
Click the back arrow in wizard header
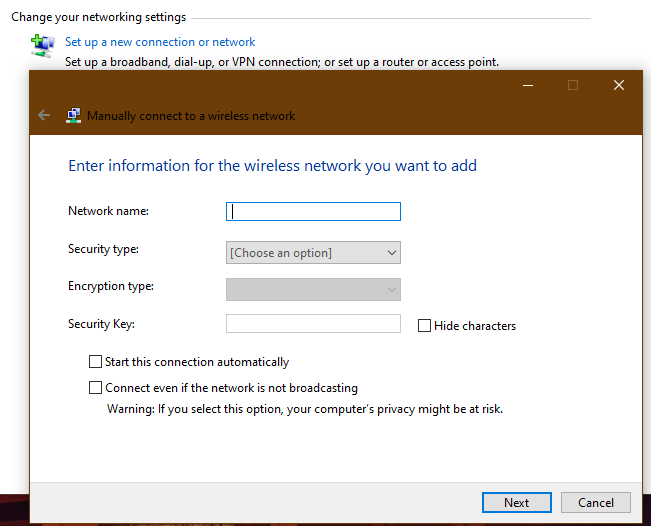coord(44,115)
